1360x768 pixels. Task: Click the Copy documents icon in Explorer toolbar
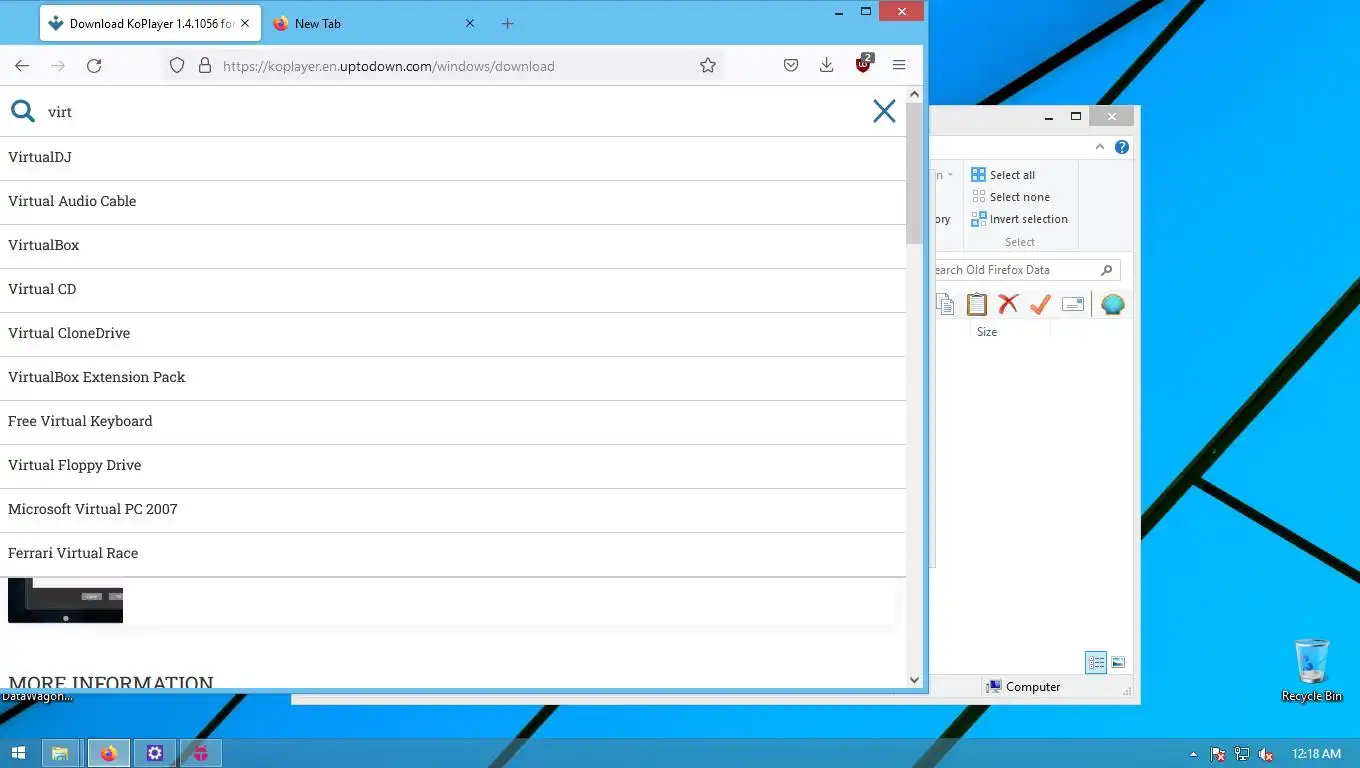[x=945, y=304]
